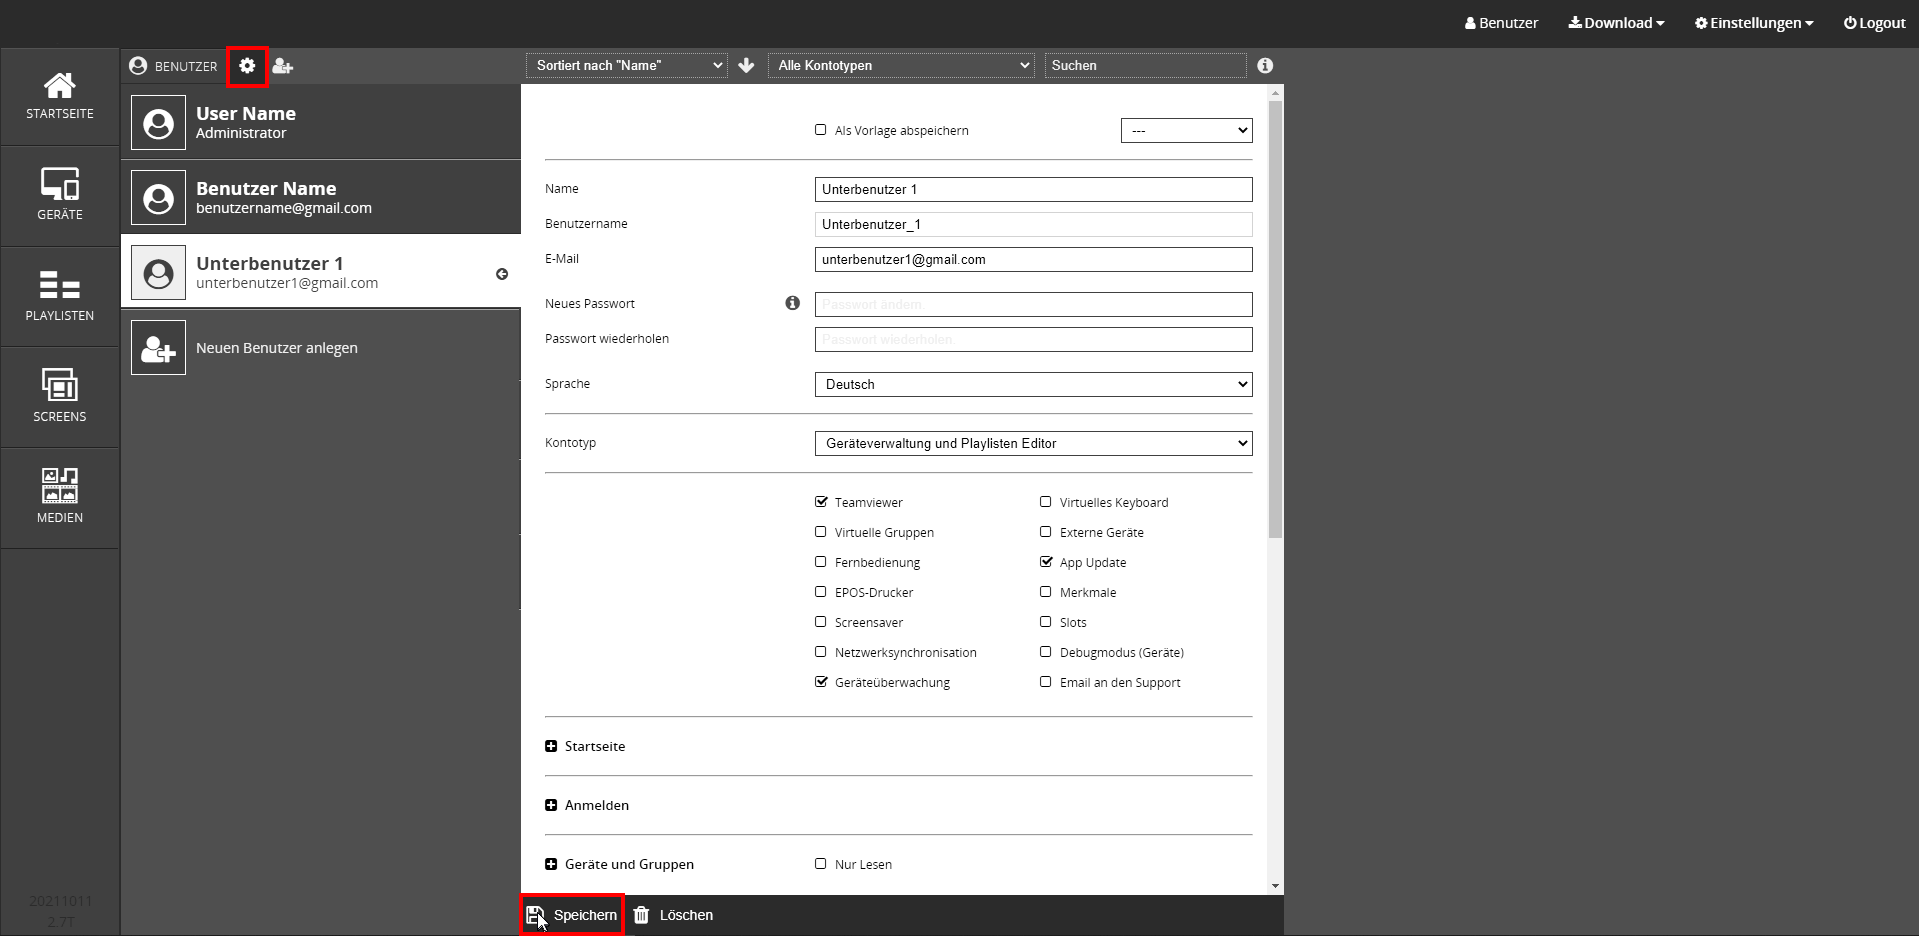Open the Einstellungen menu
This screenshot has width=1919, height=936.
tap(1753, 23)
